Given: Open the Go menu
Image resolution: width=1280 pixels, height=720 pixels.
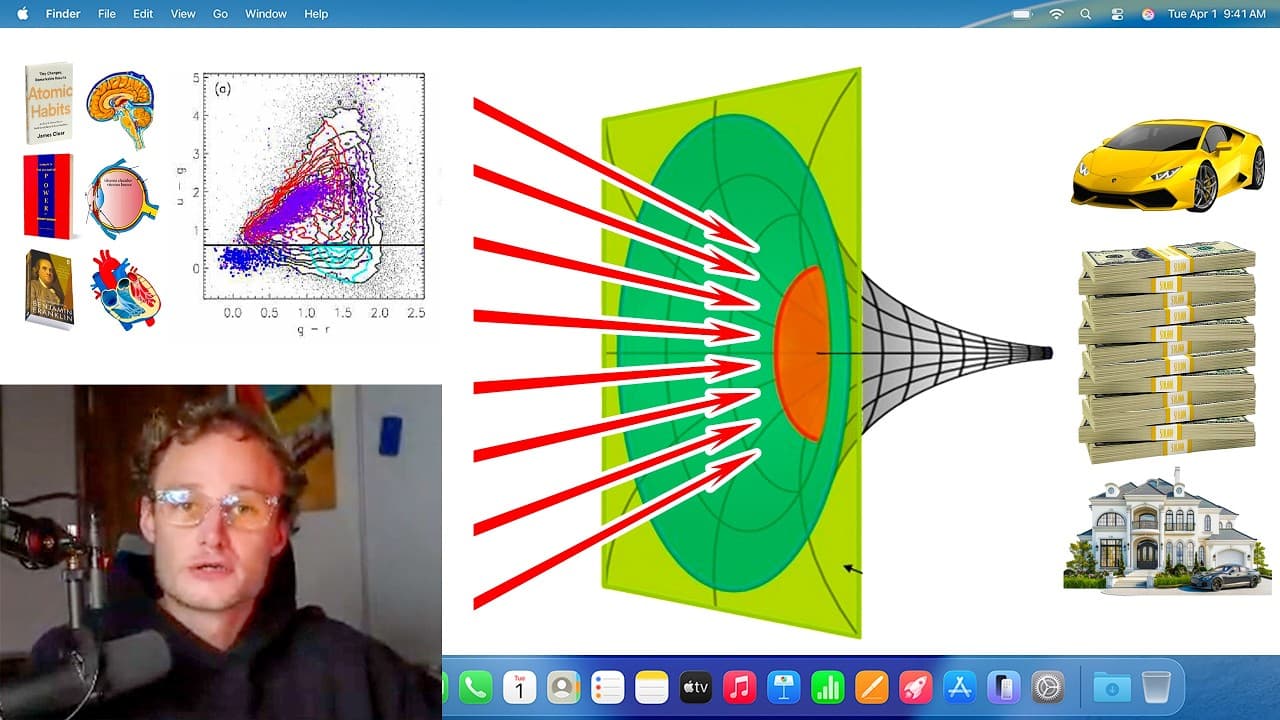Looking at the screenshot, I should click(221, 14).
